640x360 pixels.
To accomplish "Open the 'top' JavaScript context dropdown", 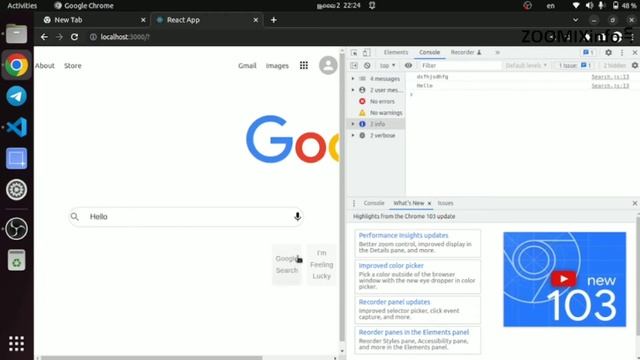I will tap(387, 65).
